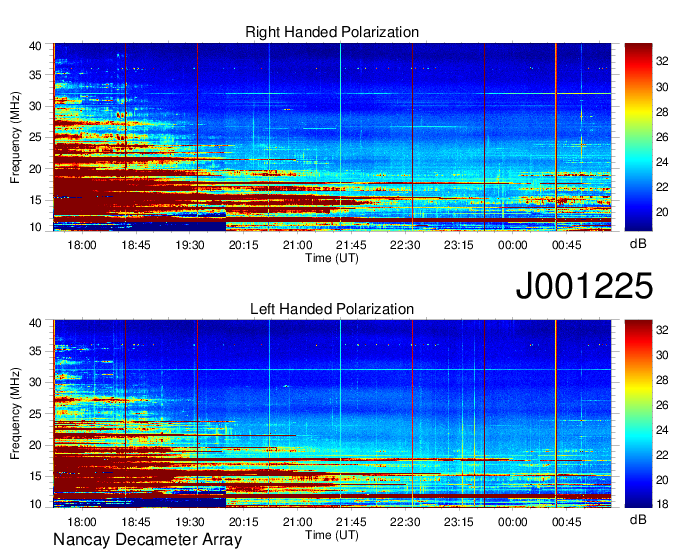Screen dimensions: 680x552
Task: Click "18:45" time tick under Right Handed plot
Action: click(x=136, y=245)
